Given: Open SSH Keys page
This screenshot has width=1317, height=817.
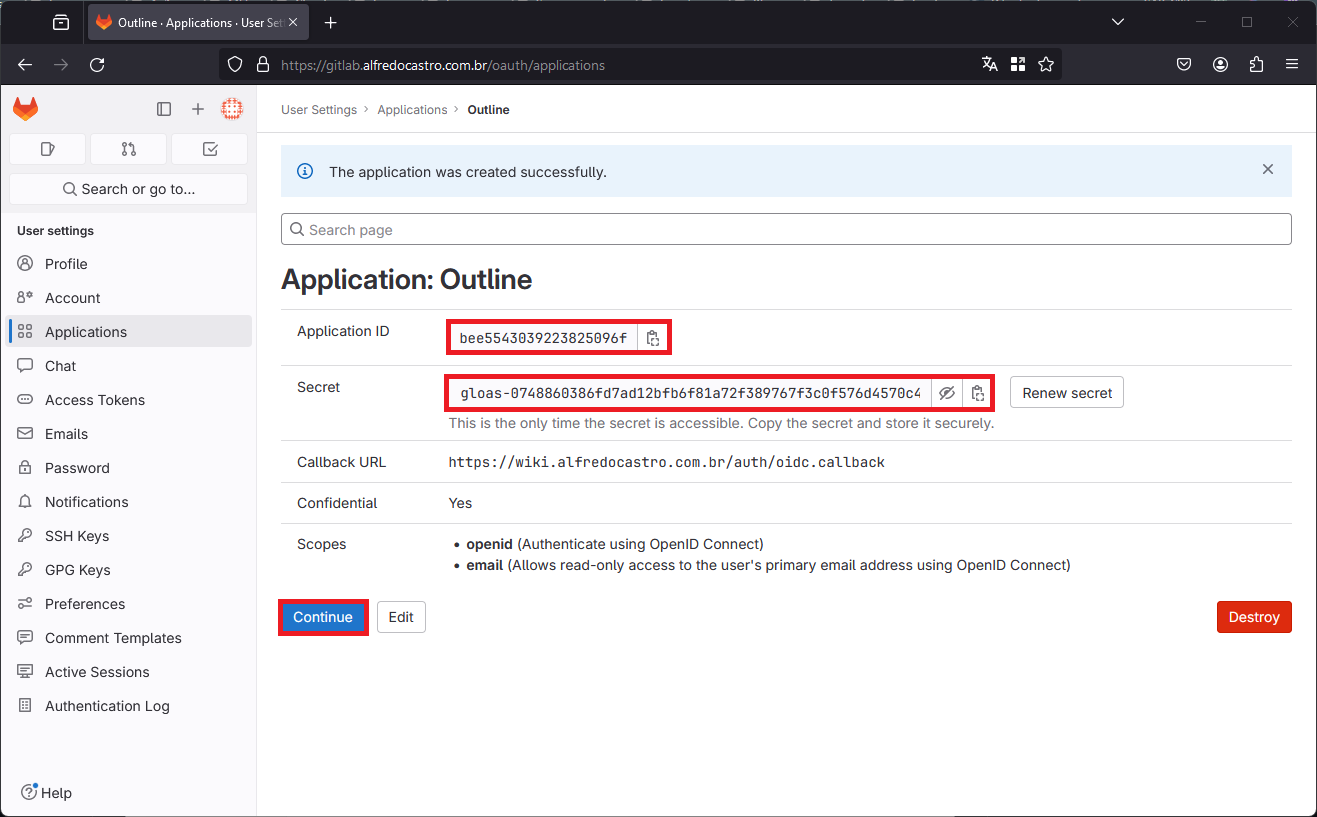Looking at the screenshot, I should tap(130, 536).
